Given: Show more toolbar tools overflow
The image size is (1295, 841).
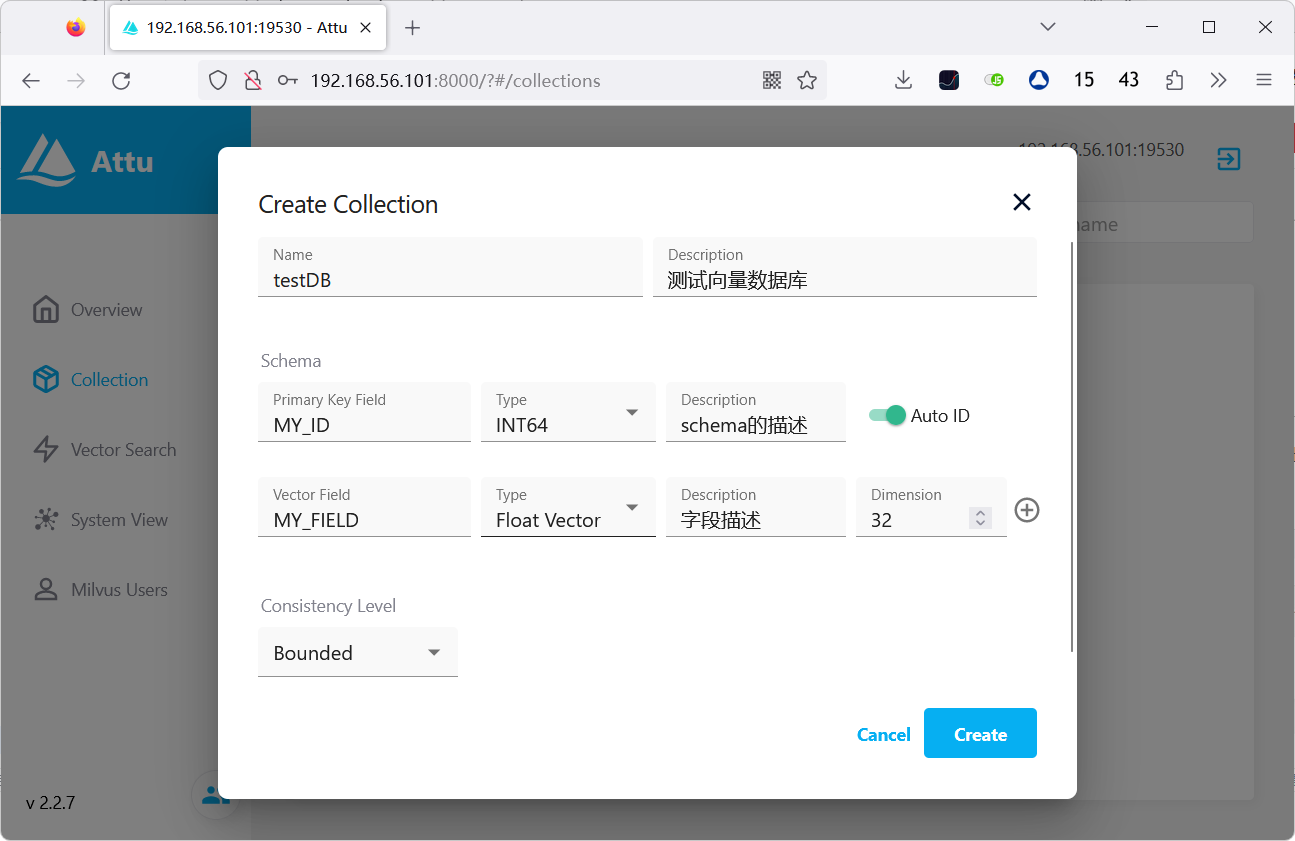Looking at the screenshot, I should (1218, 81).
